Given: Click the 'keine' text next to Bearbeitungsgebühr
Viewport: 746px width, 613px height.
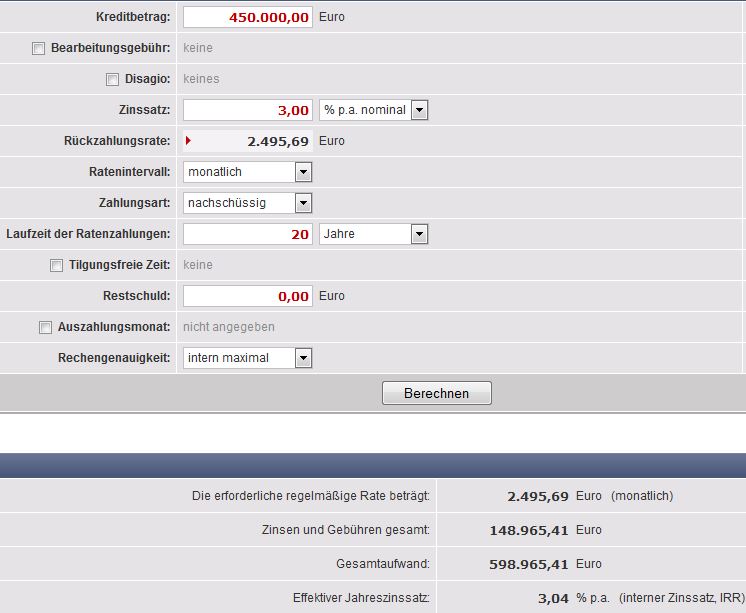Looking at the screenshot, I should [x=198, y=48].
